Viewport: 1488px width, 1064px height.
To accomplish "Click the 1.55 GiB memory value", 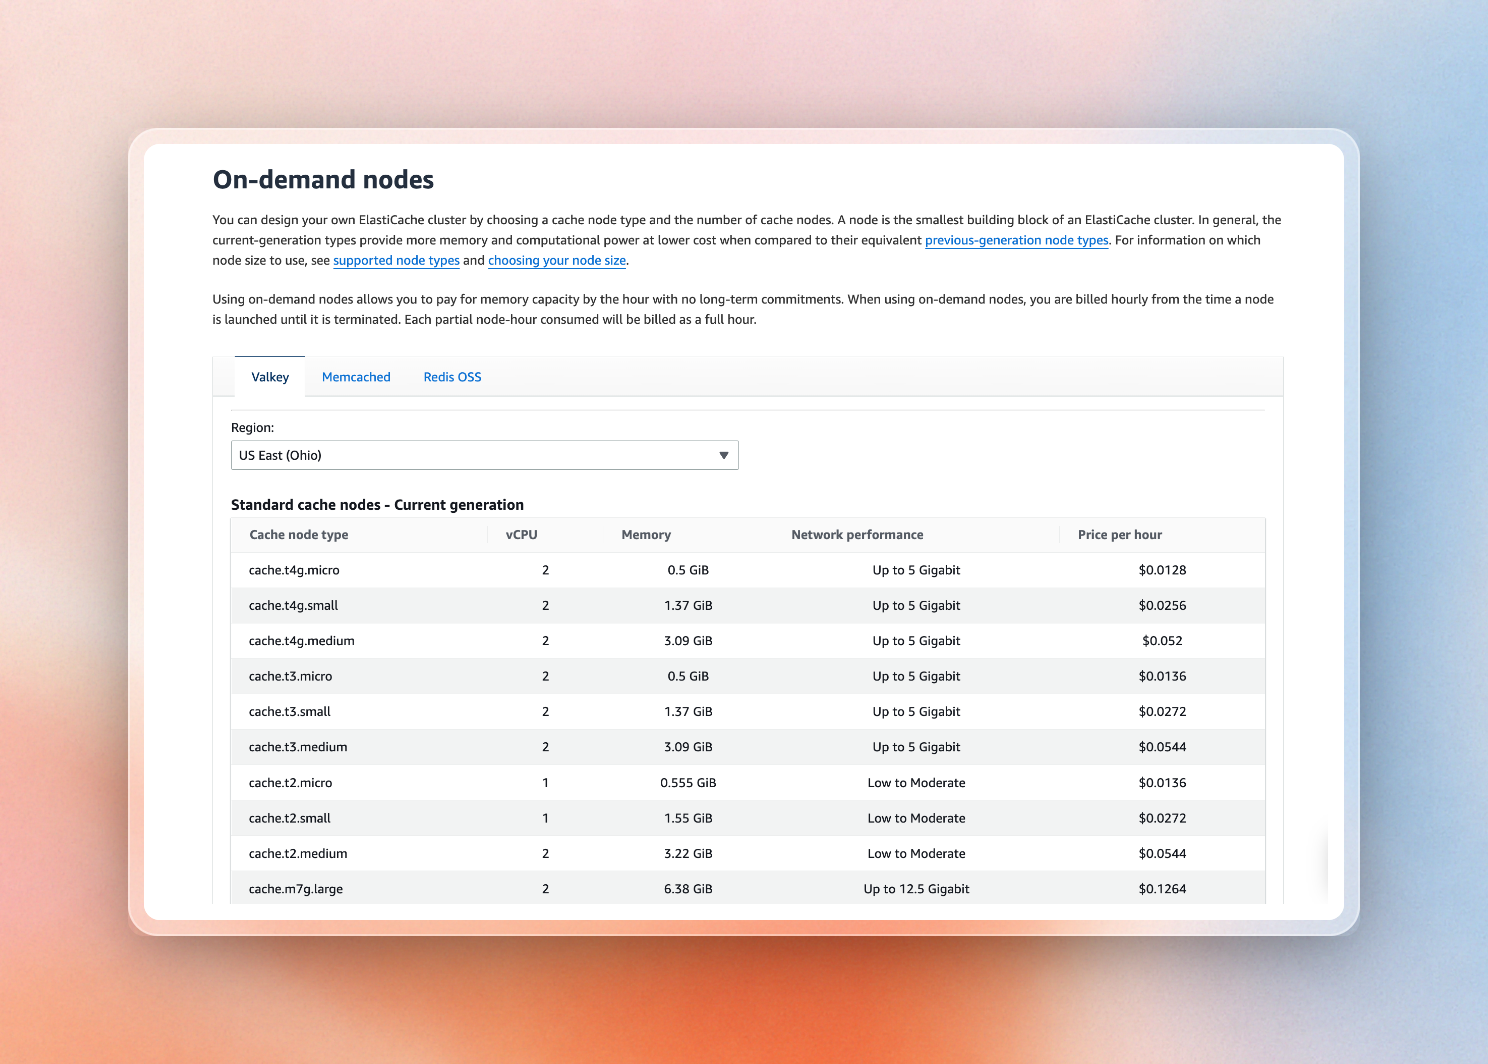I will pos(688,818).
